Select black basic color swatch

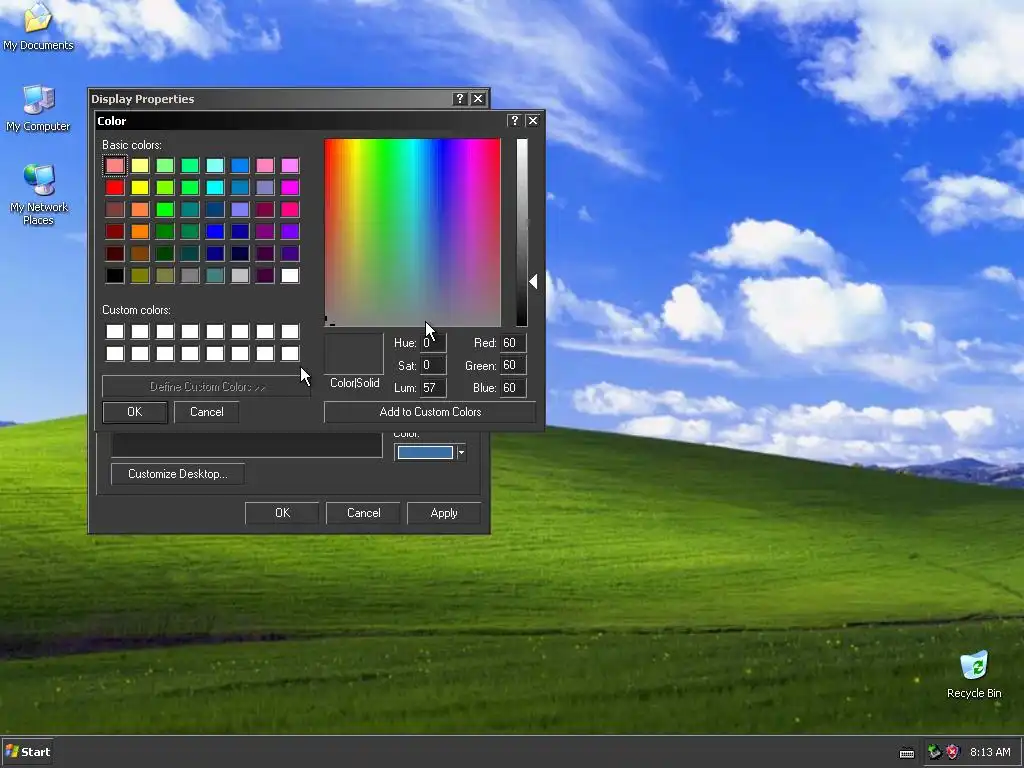[115, 275]
